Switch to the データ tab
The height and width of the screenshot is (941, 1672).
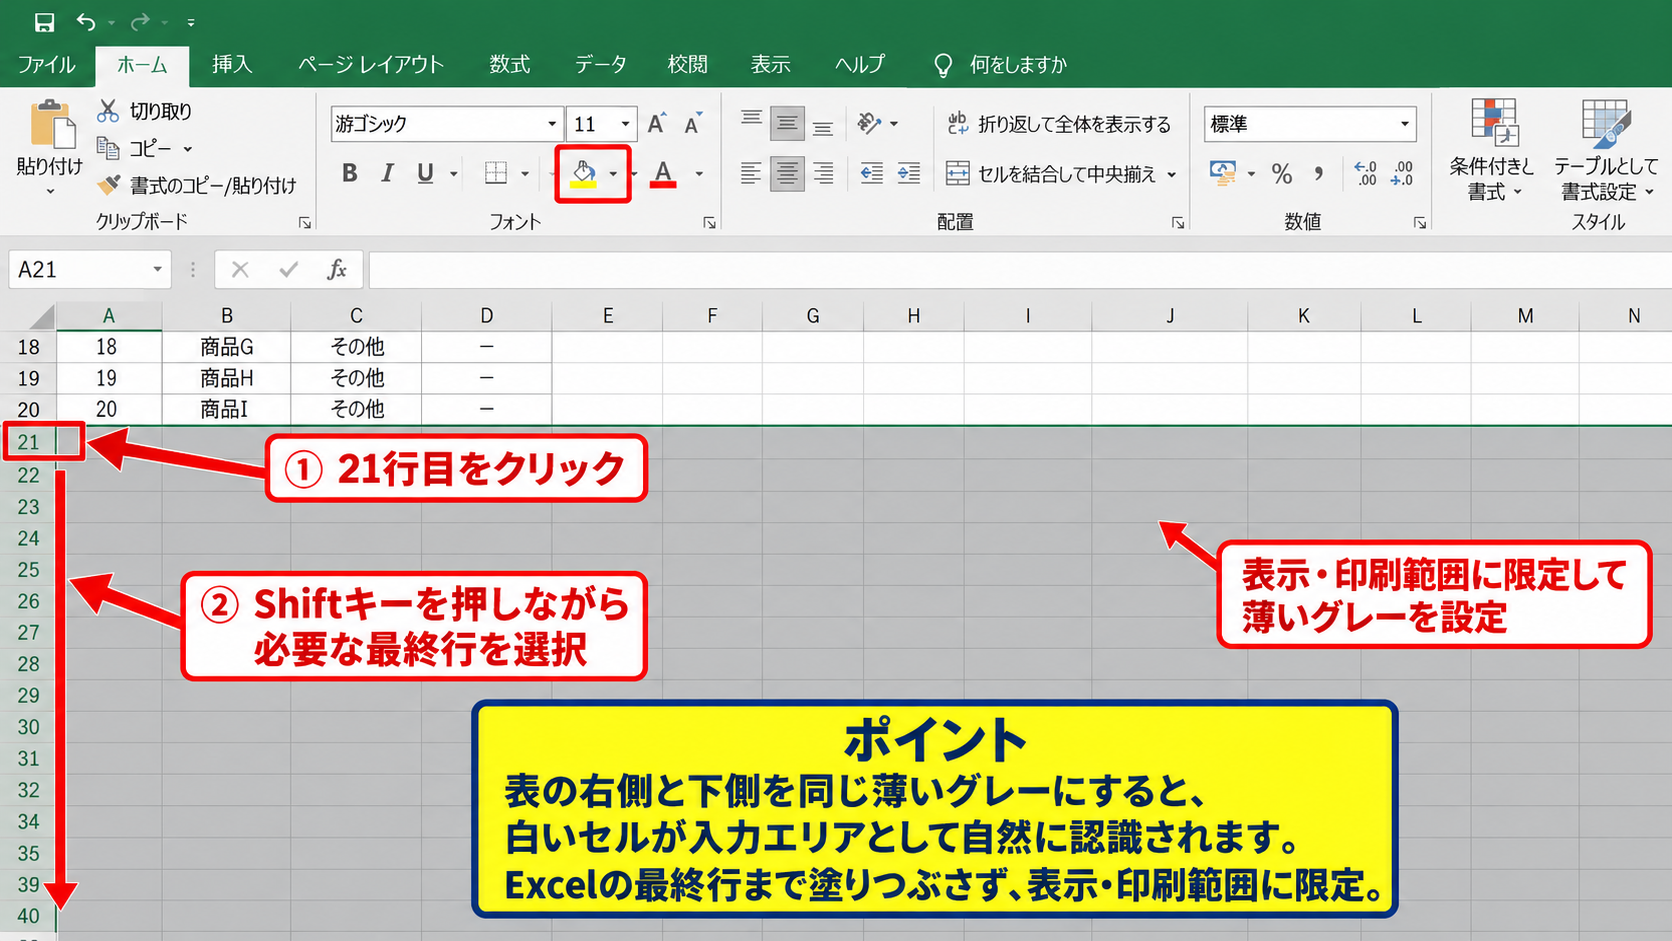[x=600, y=65]
